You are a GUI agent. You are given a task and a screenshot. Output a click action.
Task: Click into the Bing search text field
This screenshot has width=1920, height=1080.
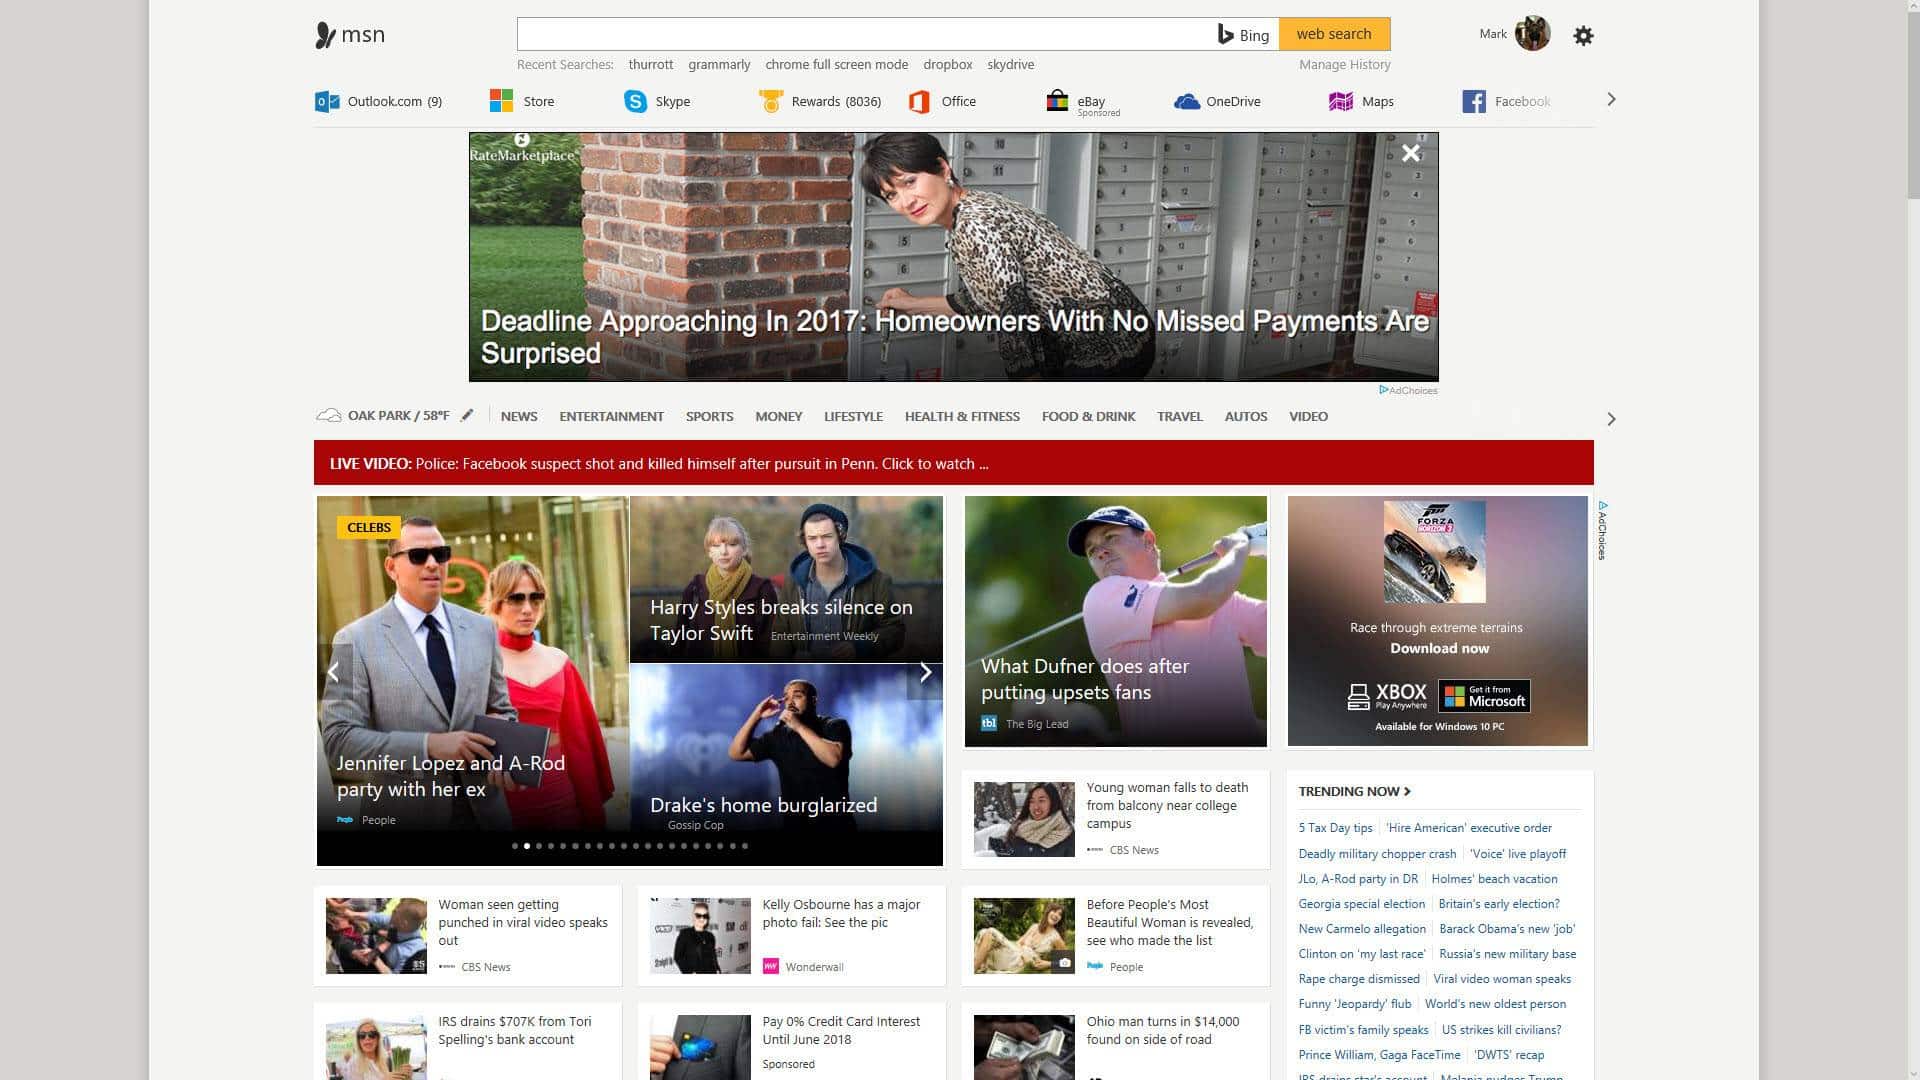[865, 34]
